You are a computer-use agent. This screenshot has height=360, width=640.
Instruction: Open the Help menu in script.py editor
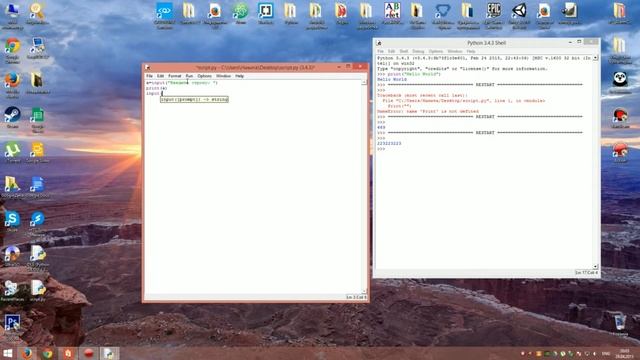click(x=239, y=76)
